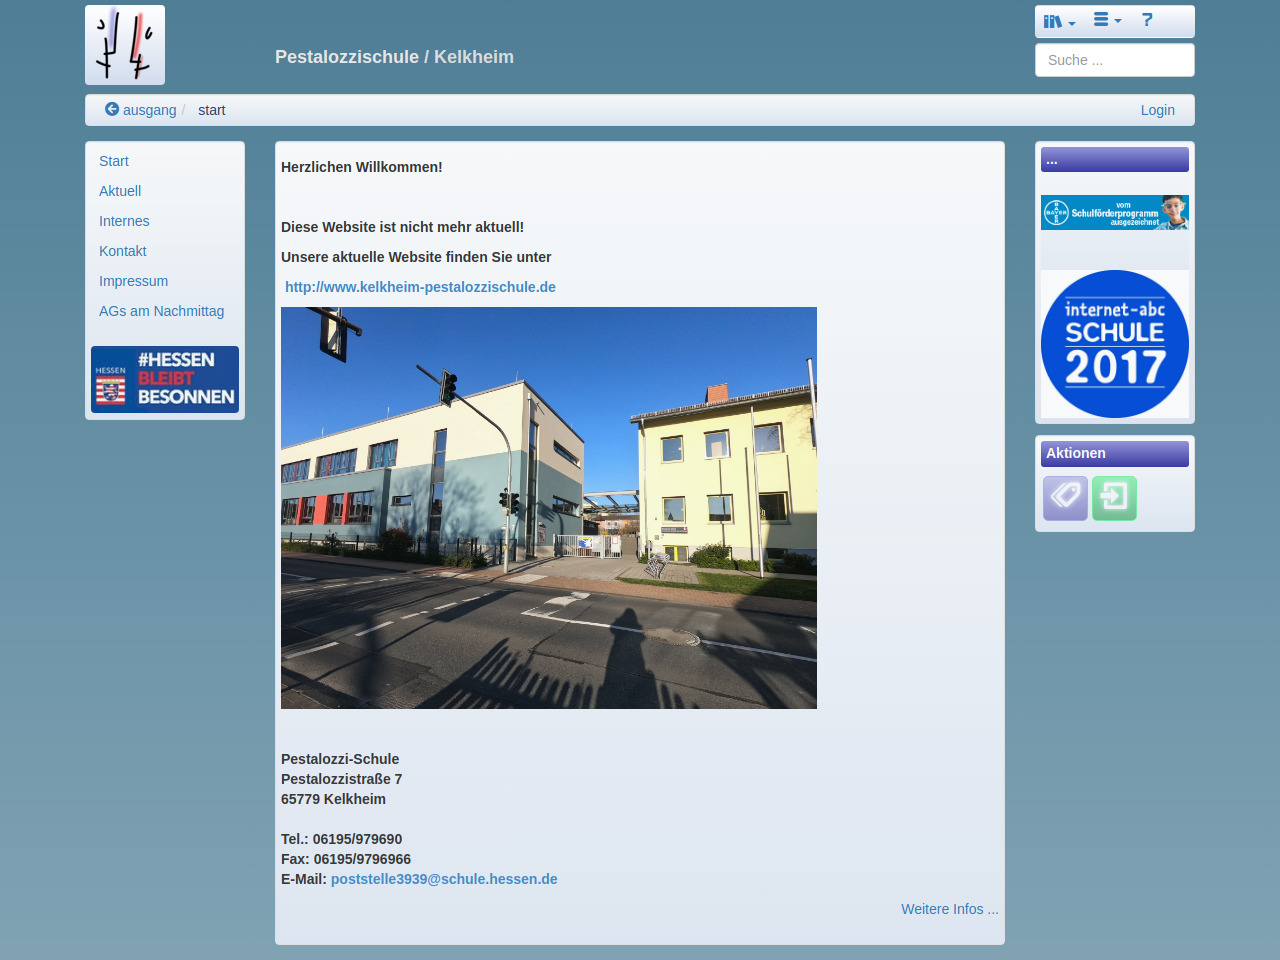Focus the Suche search field
Screen dimensions: 1280x960
[1114, 60]
